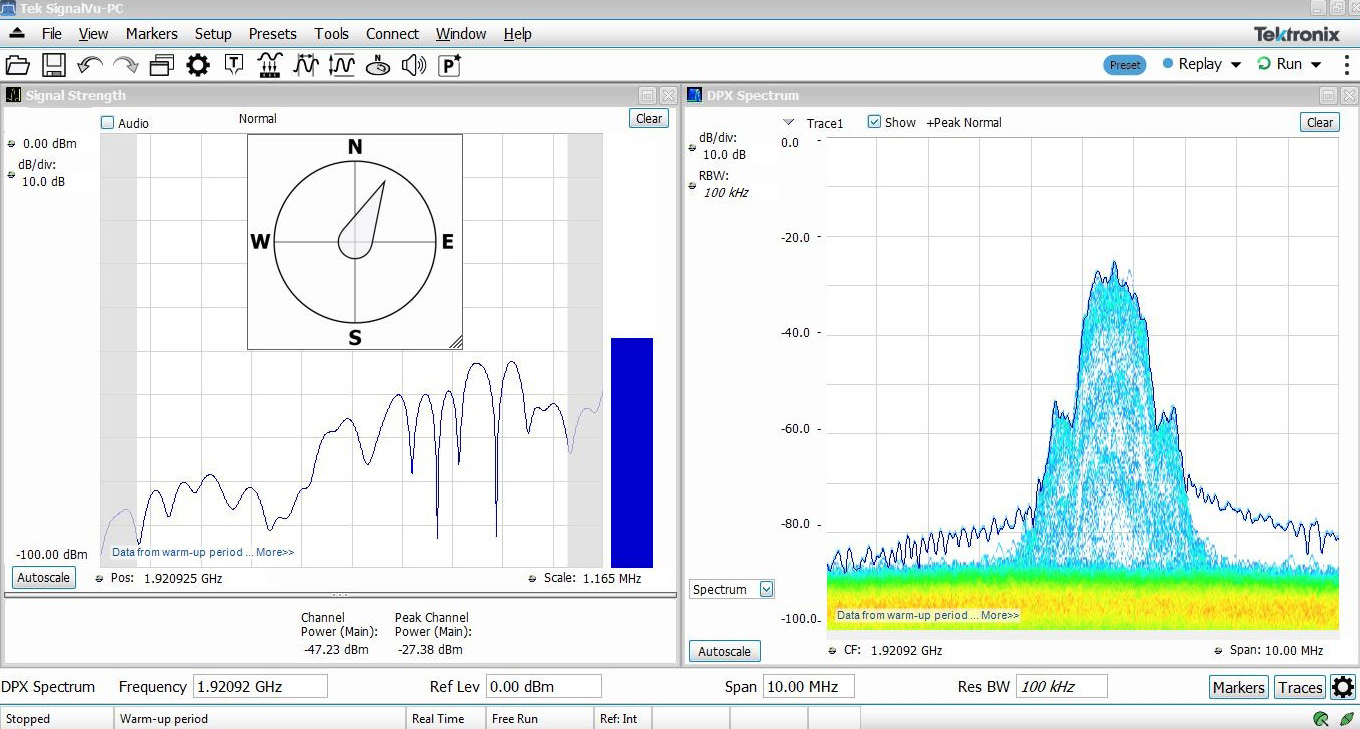1360x729 pixels.
Task: Open the Settings gear on the toolbar
Action: 198,64
